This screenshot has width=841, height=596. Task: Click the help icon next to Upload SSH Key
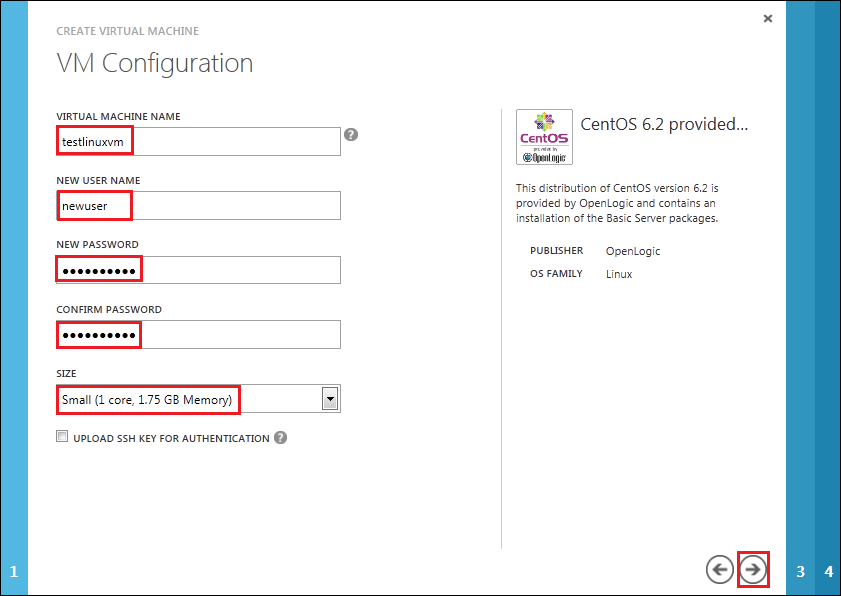coord(281,437)
